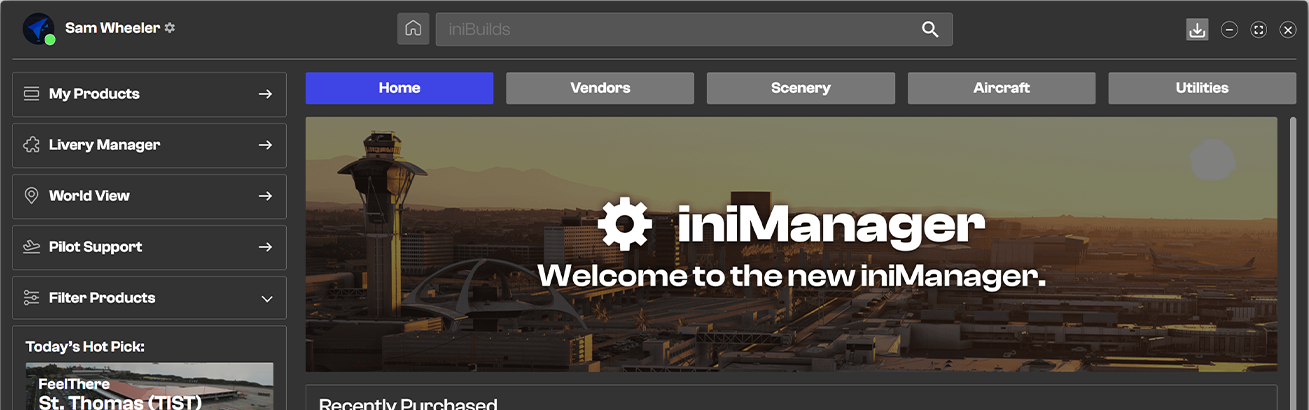1309x410 pixels.
Task: Click the arrow on Livery Manager row
Action: coord(265,145)
